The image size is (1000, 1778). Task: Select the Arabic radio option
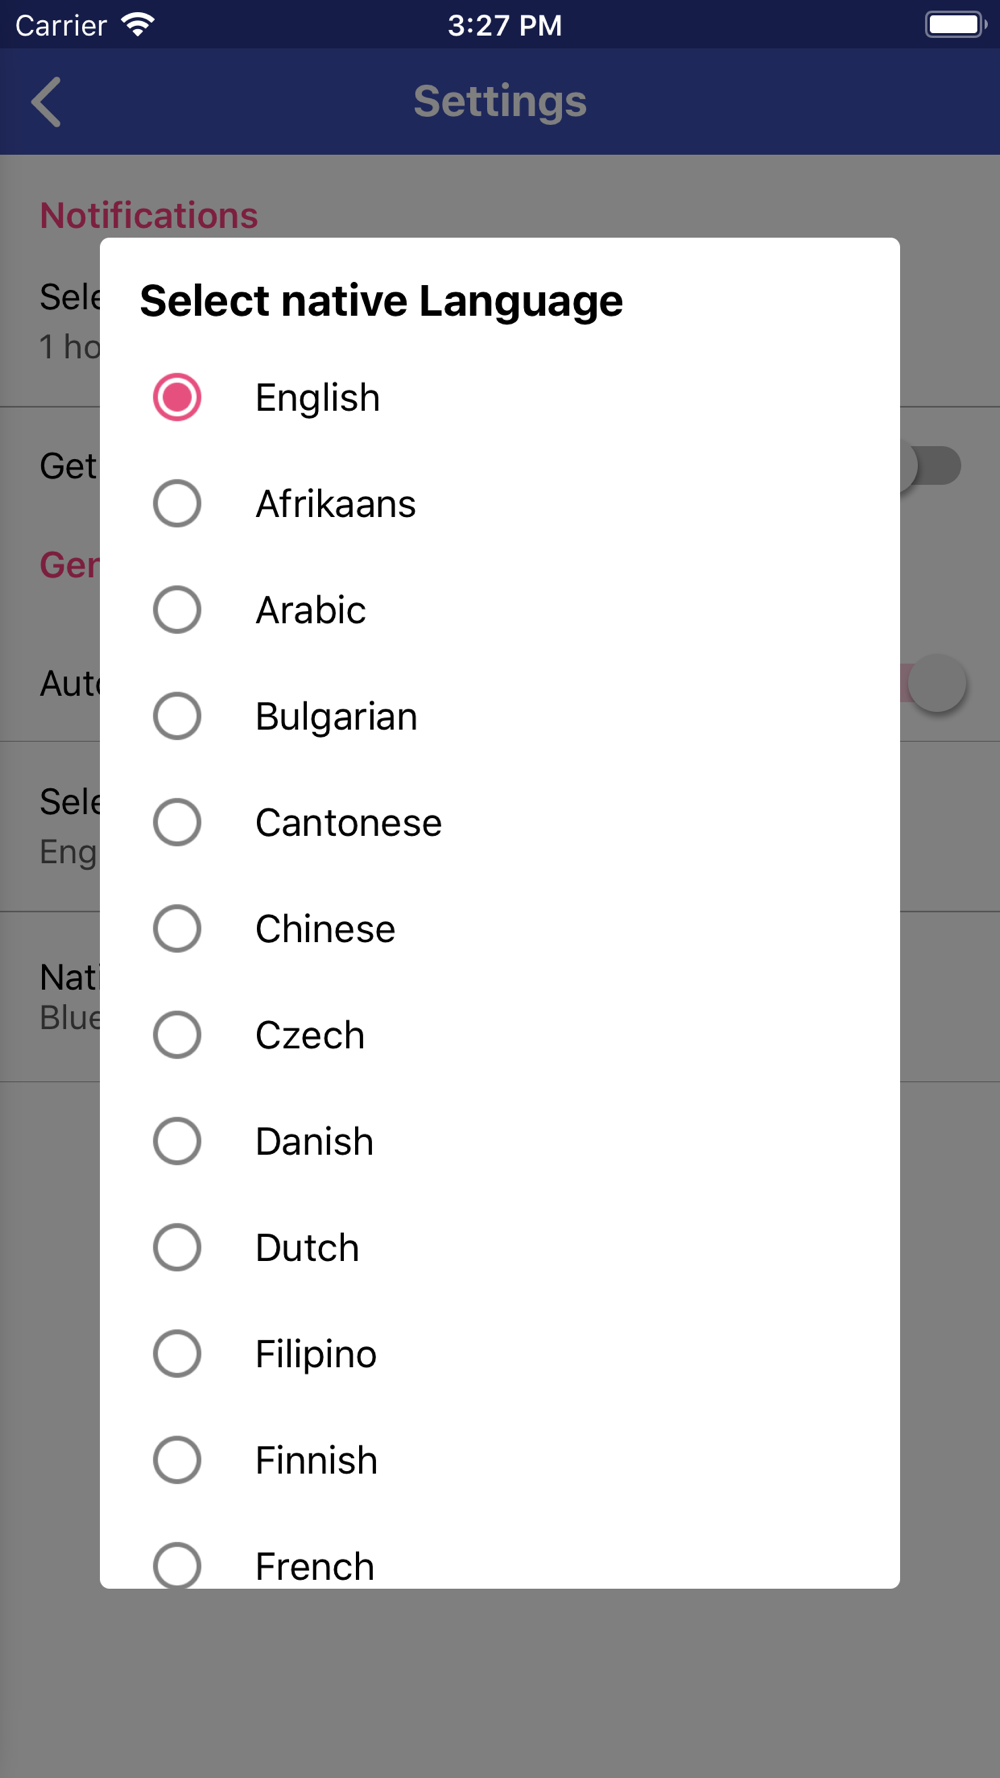(177, 610)
